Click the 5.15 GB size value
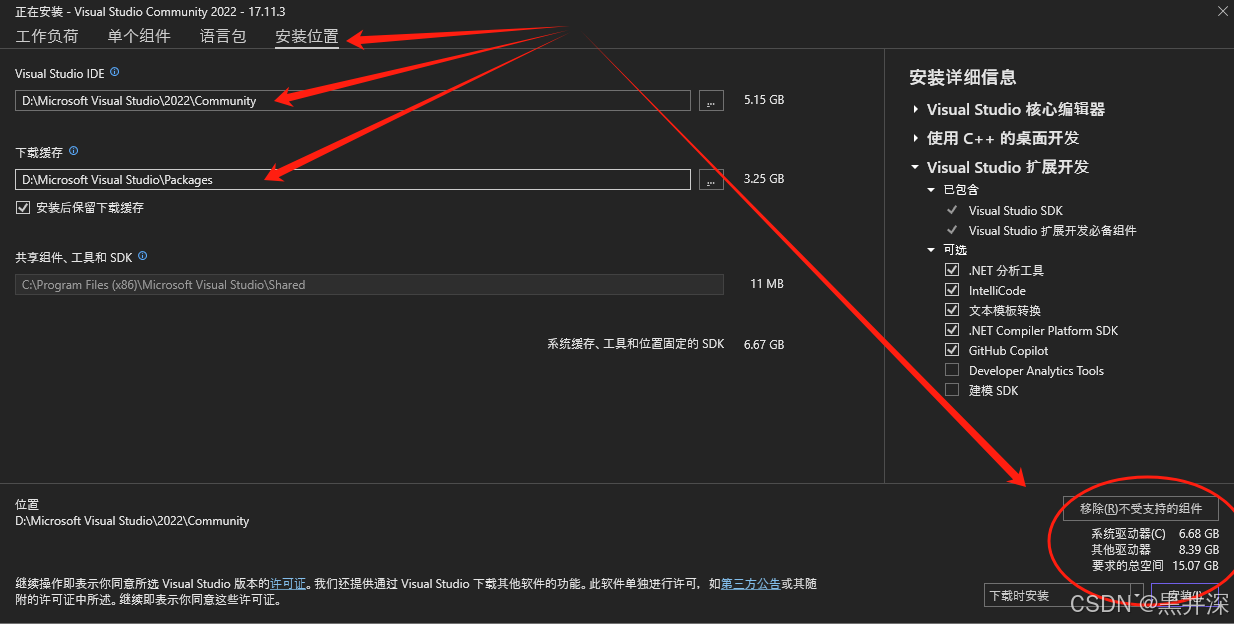Screen dimensions: 1234x624 pos(764,100)
